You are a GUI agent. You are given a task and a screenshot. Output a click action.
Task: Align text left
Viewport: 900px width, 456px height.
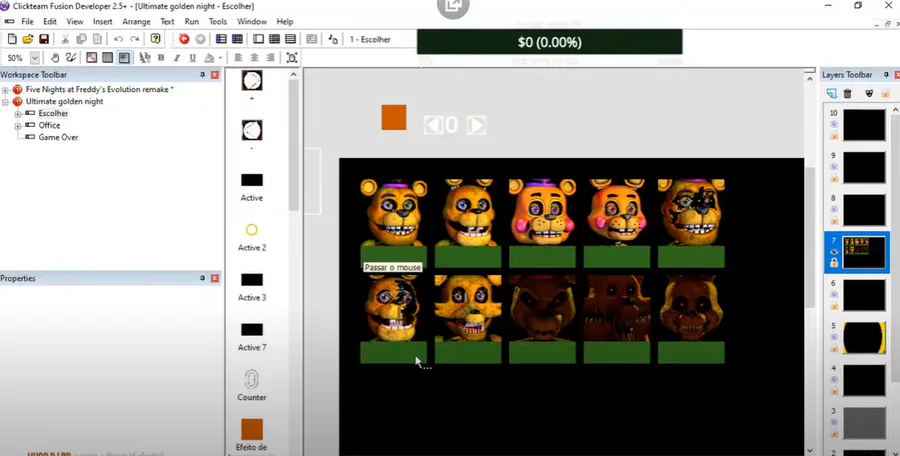[238, 57]
